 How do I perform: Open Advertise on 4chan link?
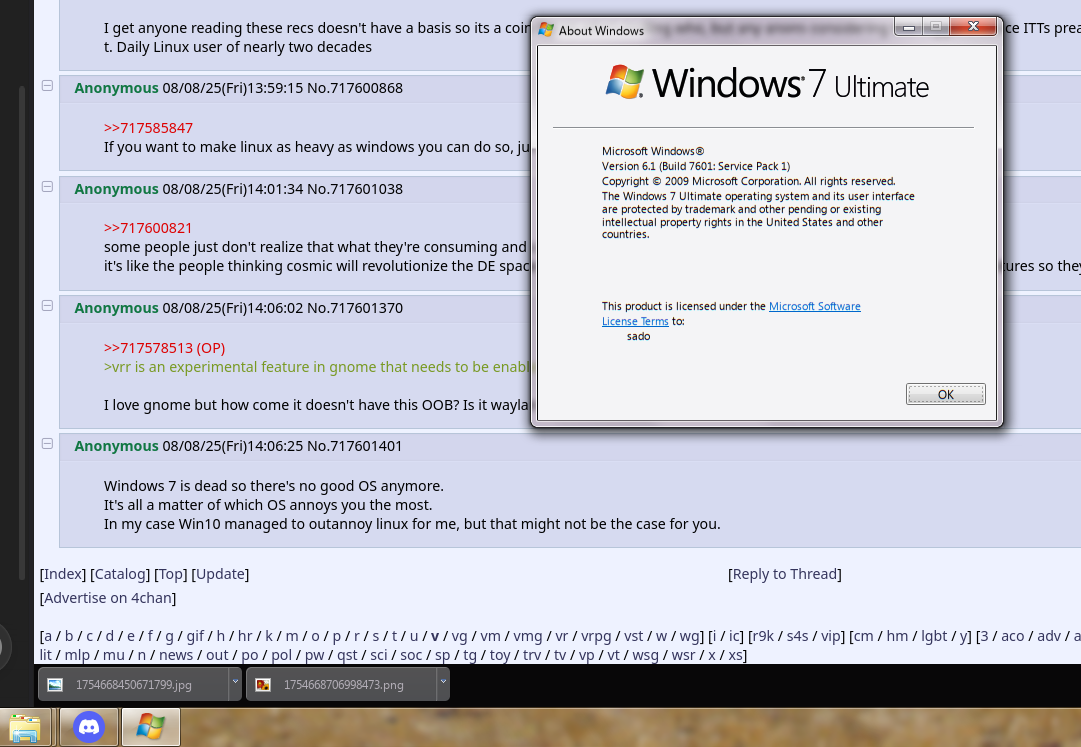(108, 598)
